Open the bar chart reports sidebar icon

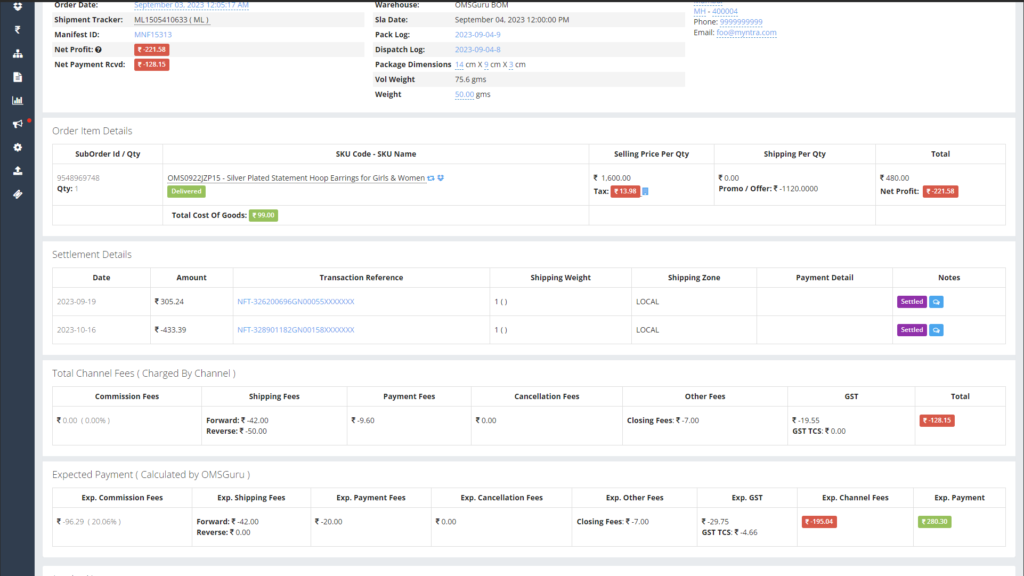coord(17,100)
